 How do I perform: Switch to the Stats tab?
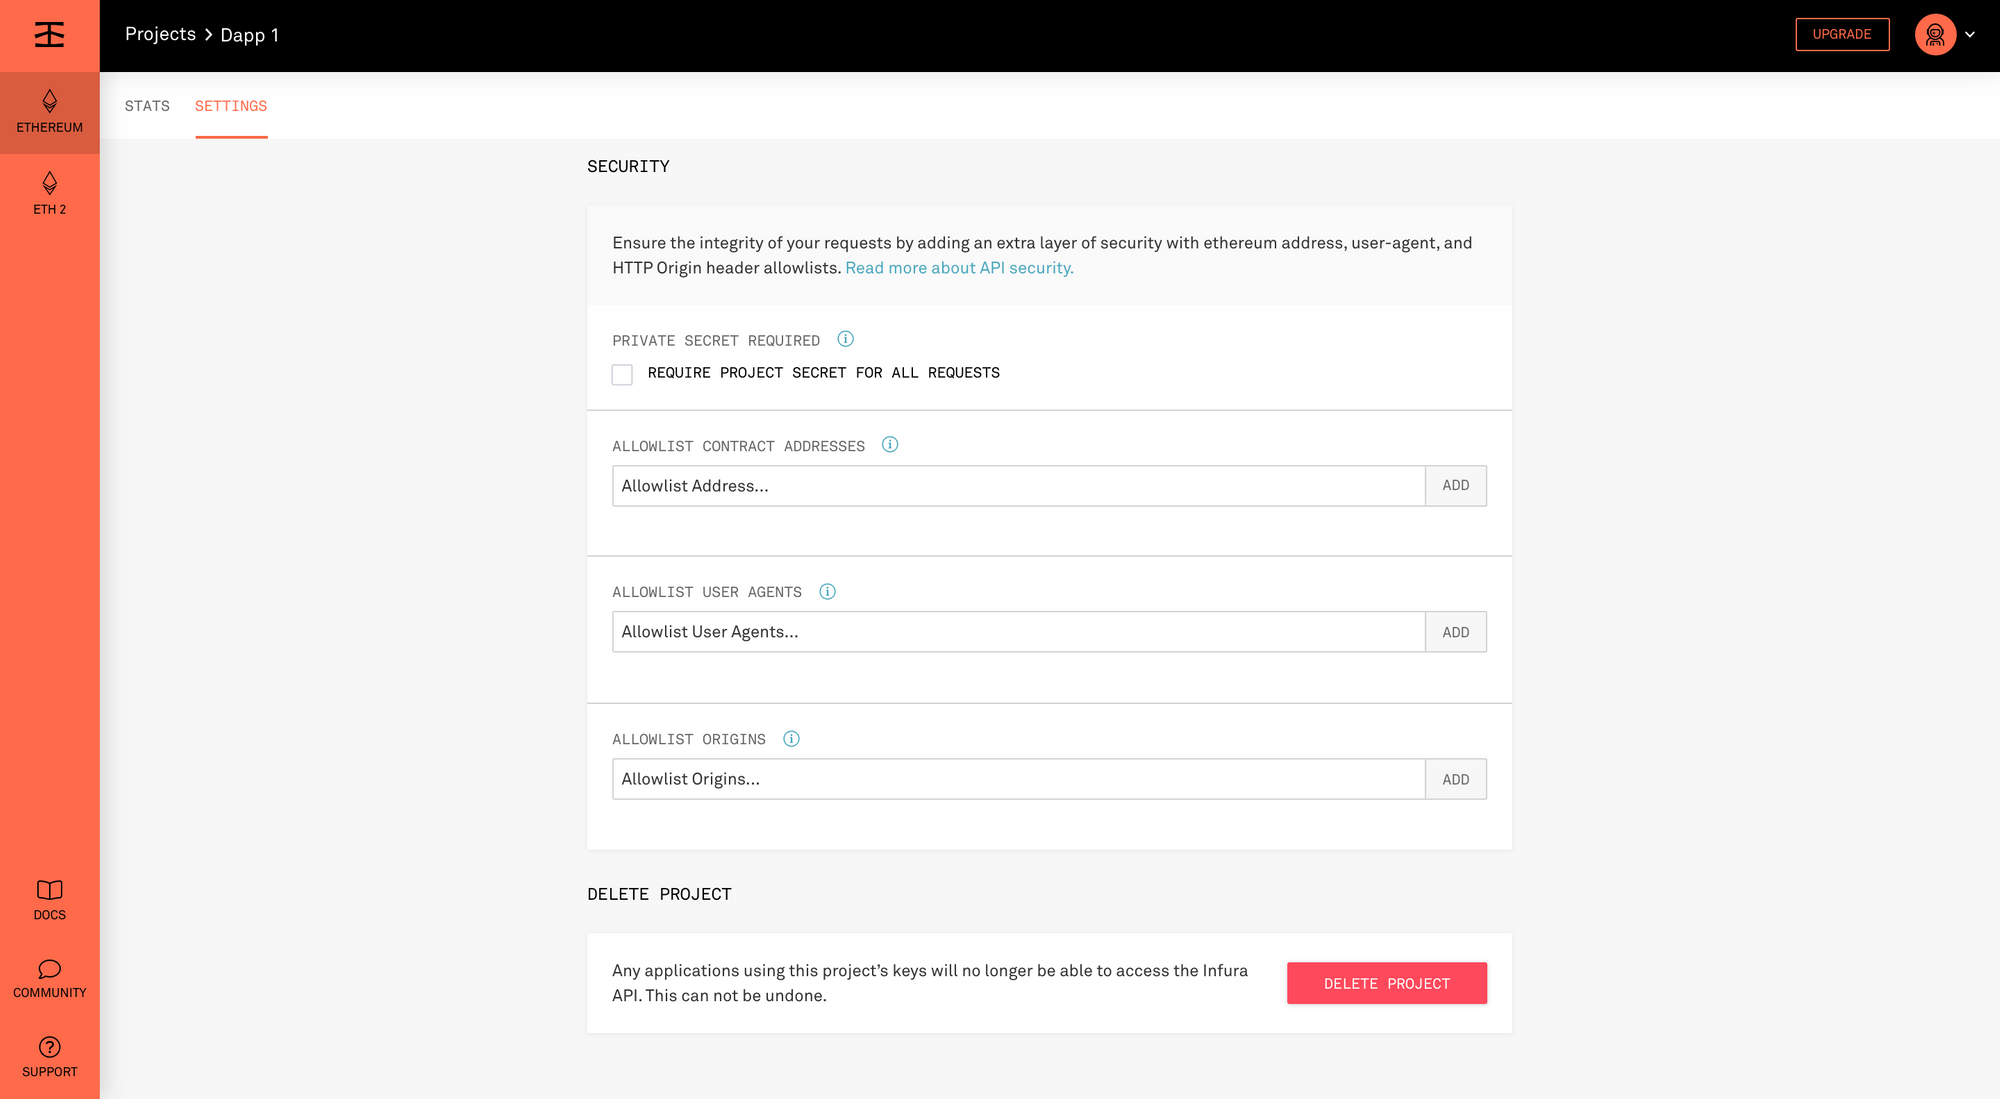[x=147, y=106]
